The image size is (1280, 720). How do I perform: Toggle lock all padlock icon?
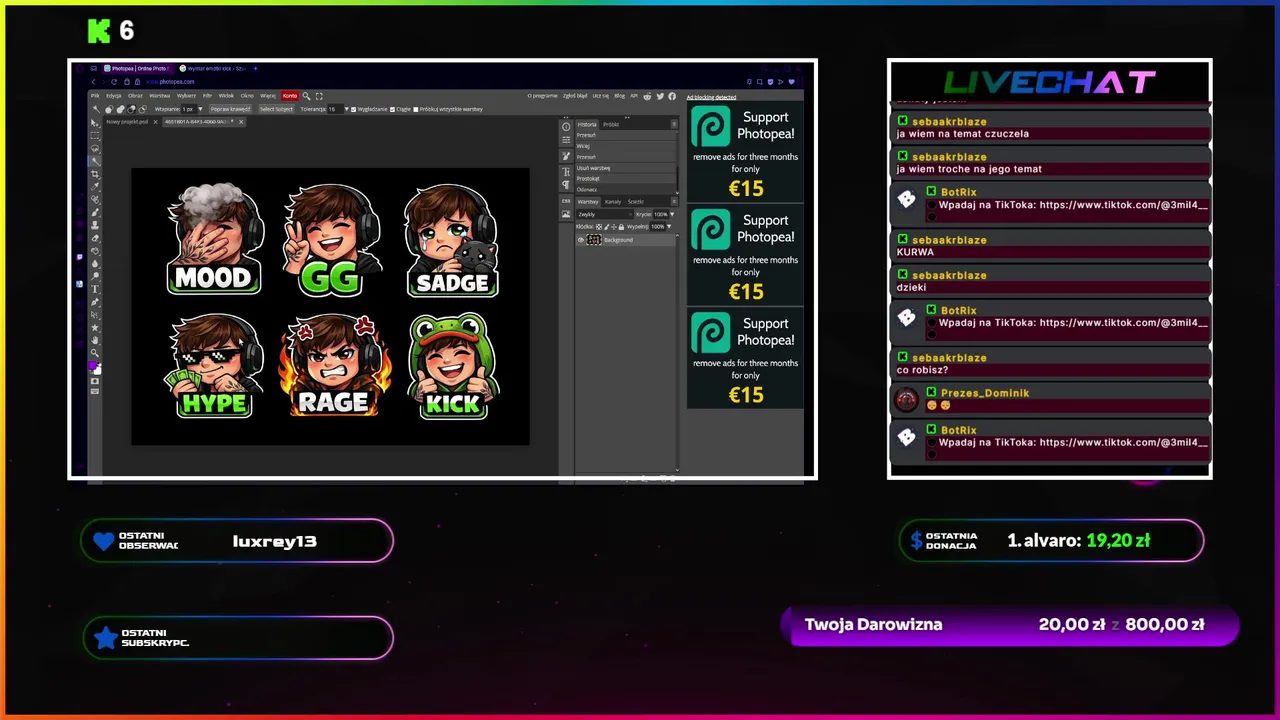(621, 227)
